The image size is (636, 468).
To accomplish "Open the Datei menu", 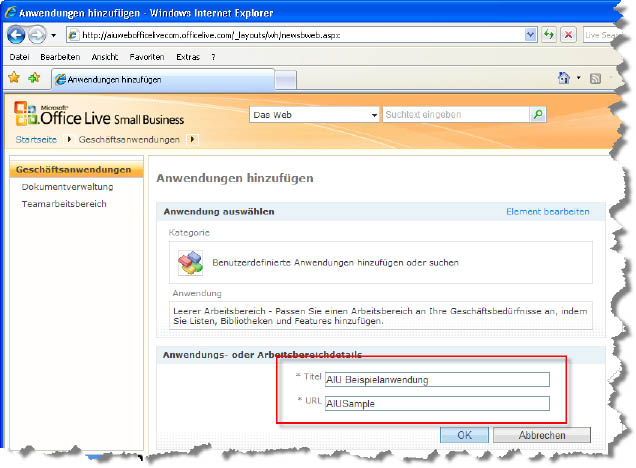I will click(19, 57).
